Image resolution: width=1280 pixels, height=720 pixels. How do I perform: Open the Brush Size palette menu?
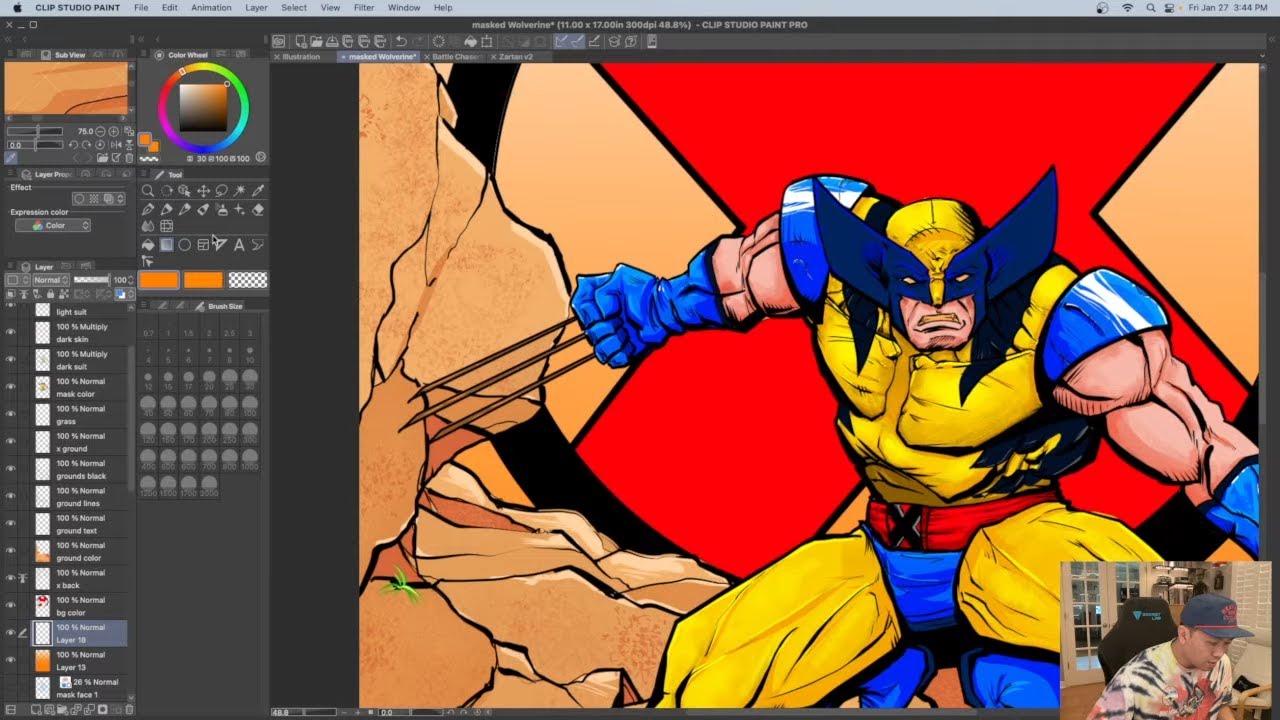point(144,306)
